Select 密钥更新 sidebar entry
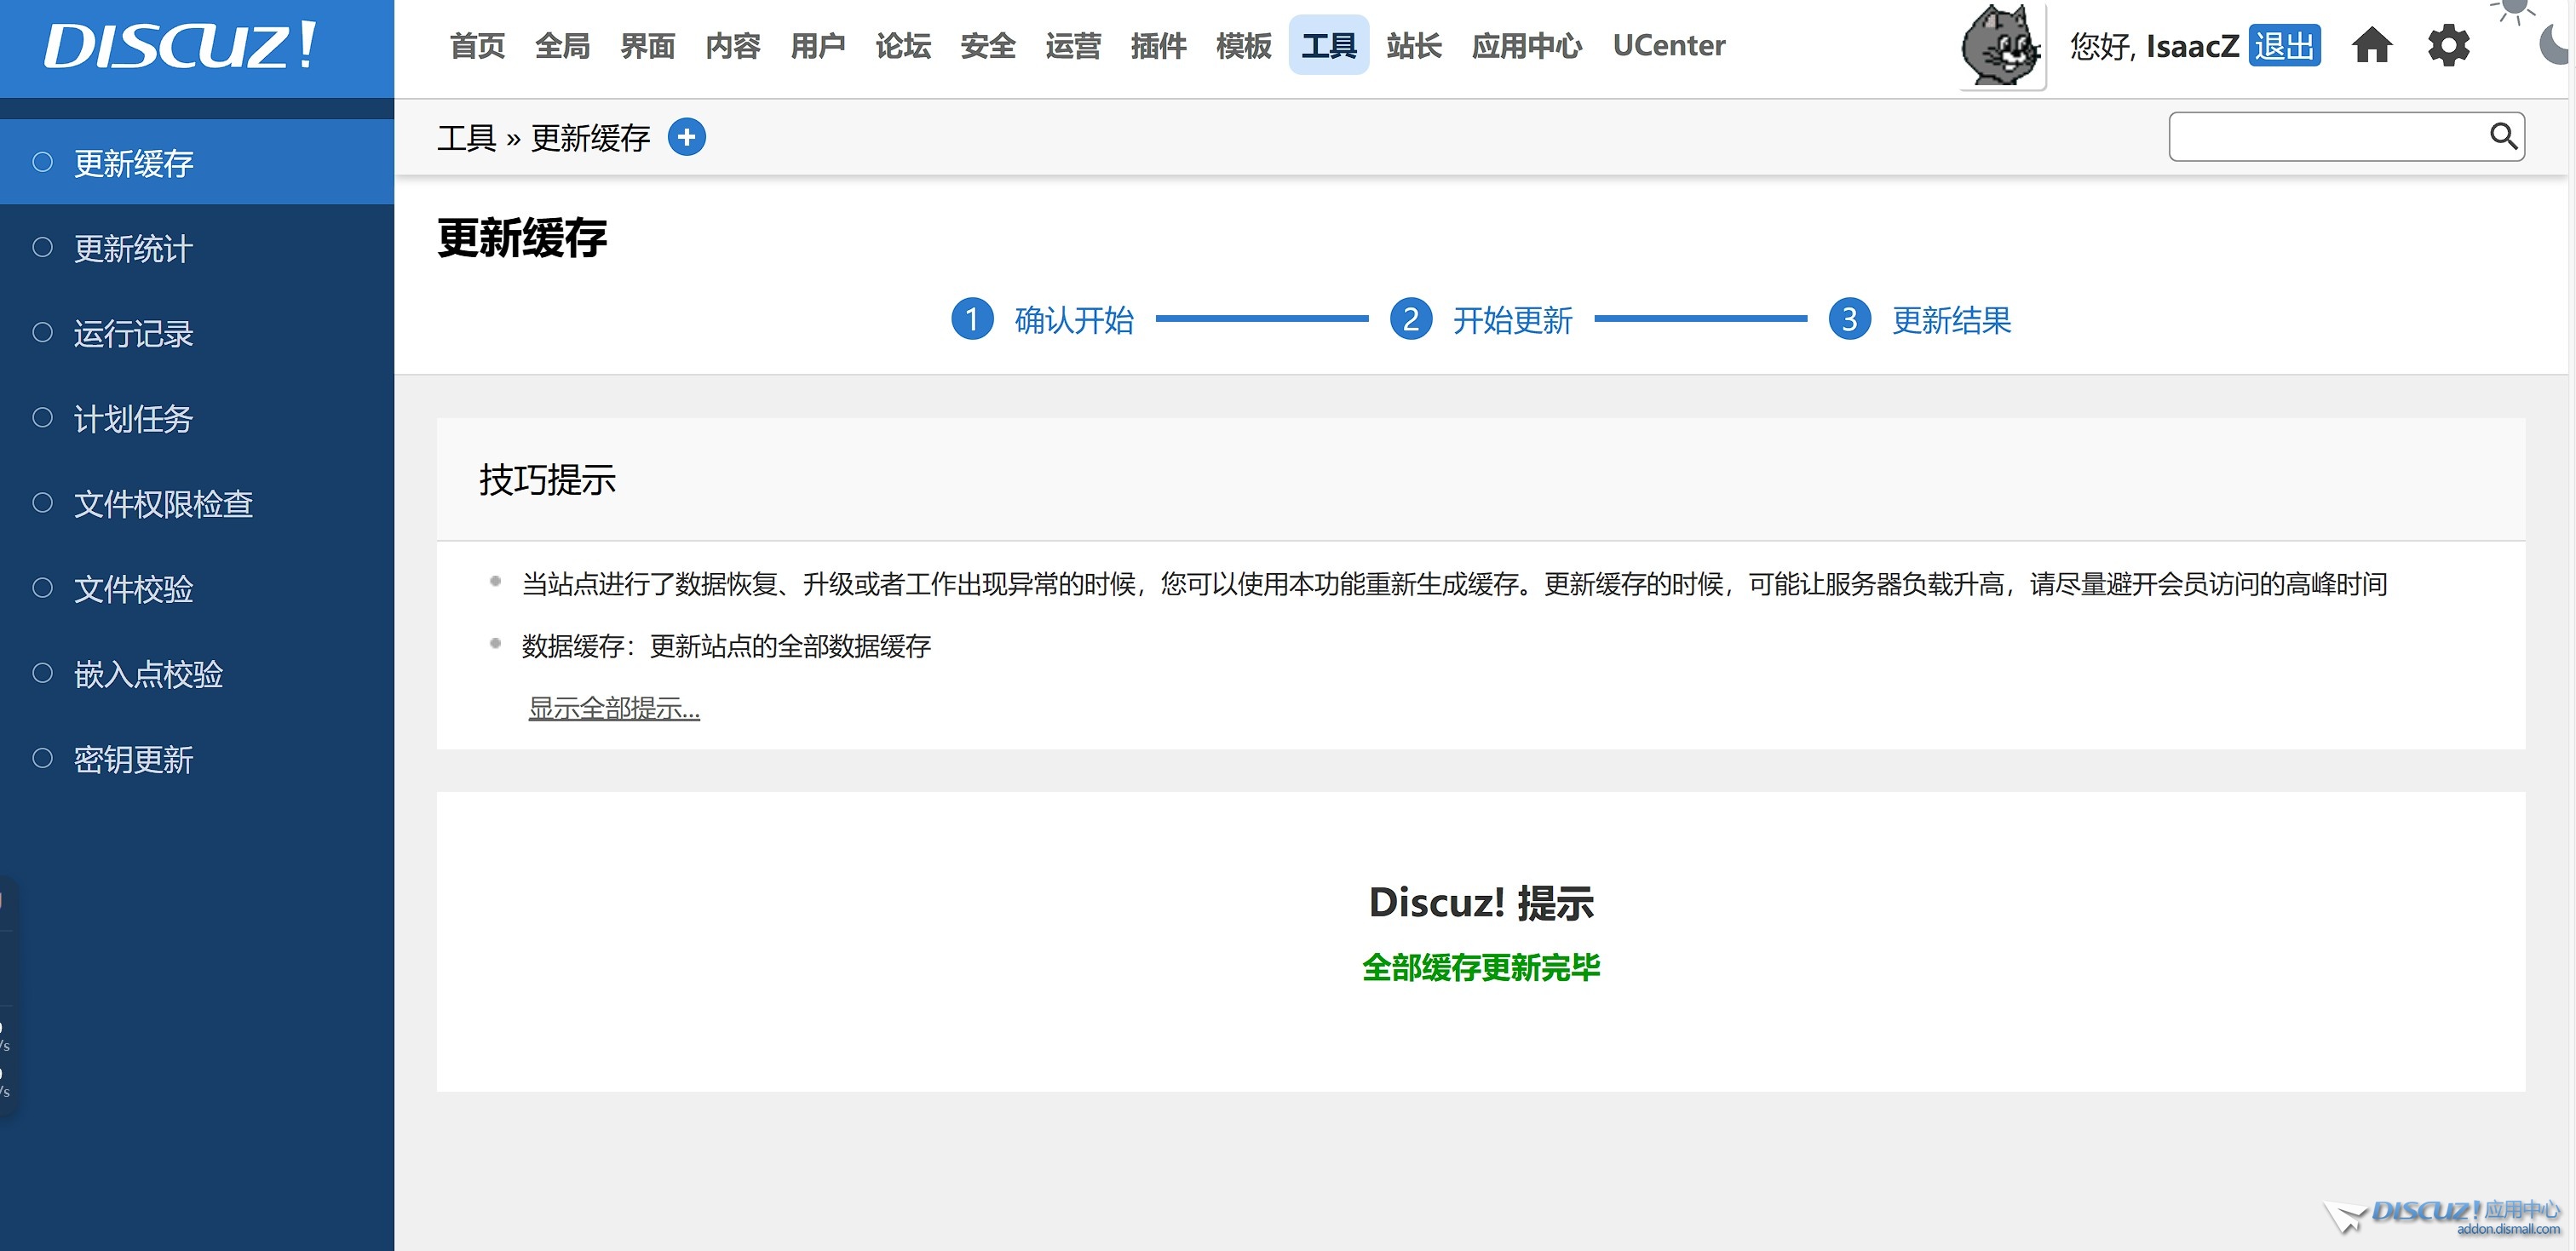 coord(133,759)
